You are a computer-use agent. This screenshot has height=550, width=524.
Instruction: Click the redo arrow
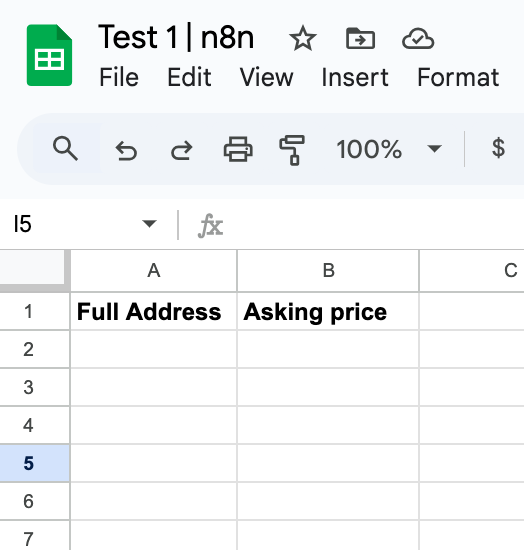tap(182, 150)
